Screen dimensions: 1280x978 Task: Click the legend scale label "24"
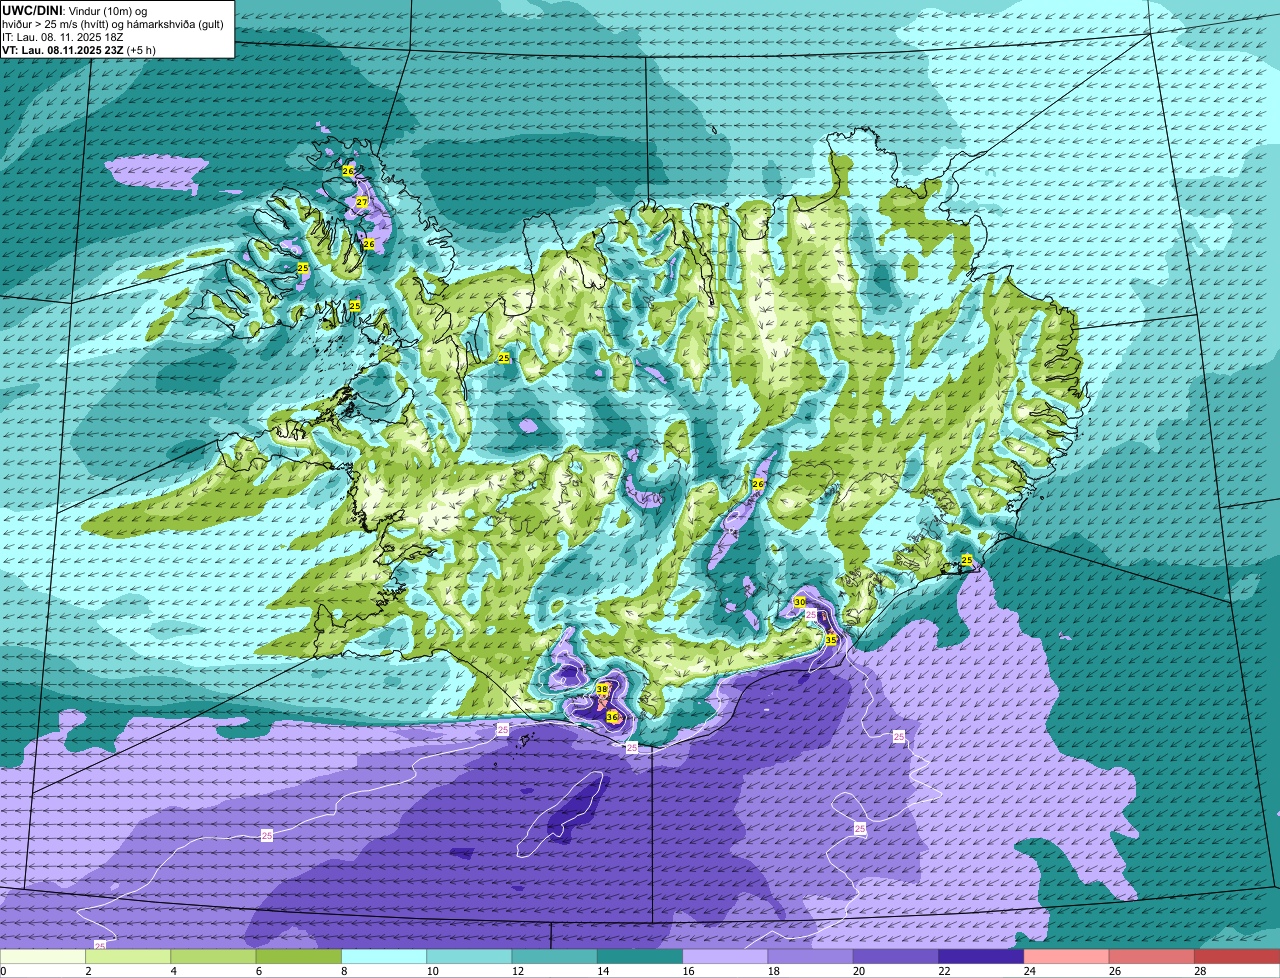click(1028, 971)
